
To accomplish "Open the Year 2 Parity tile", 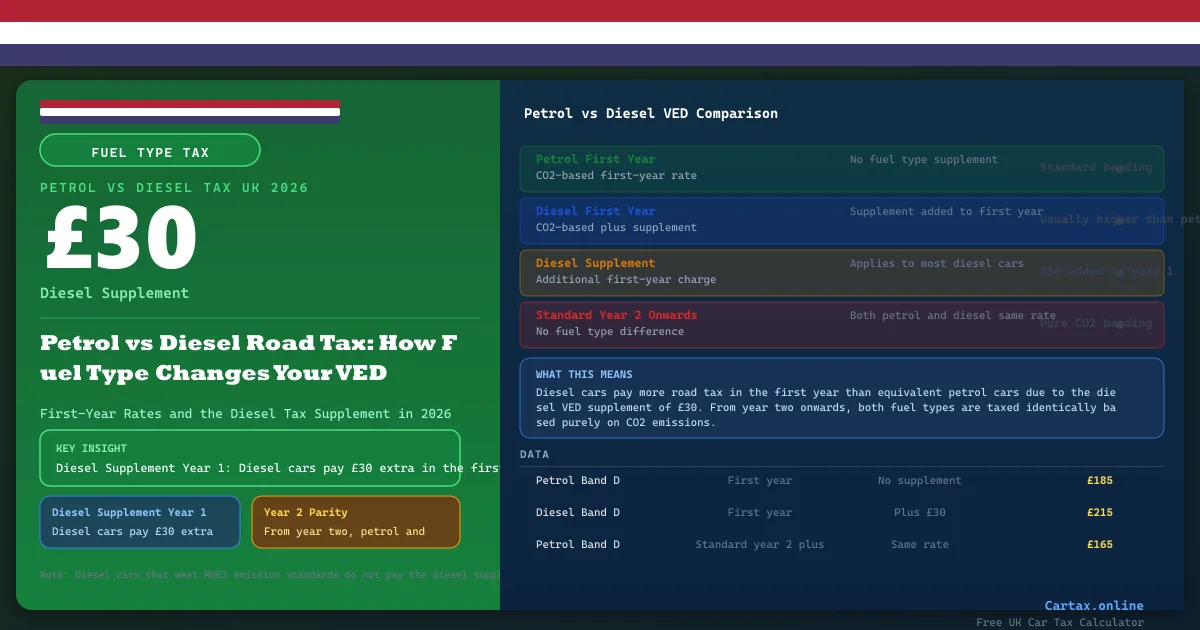I will point(355,522).
